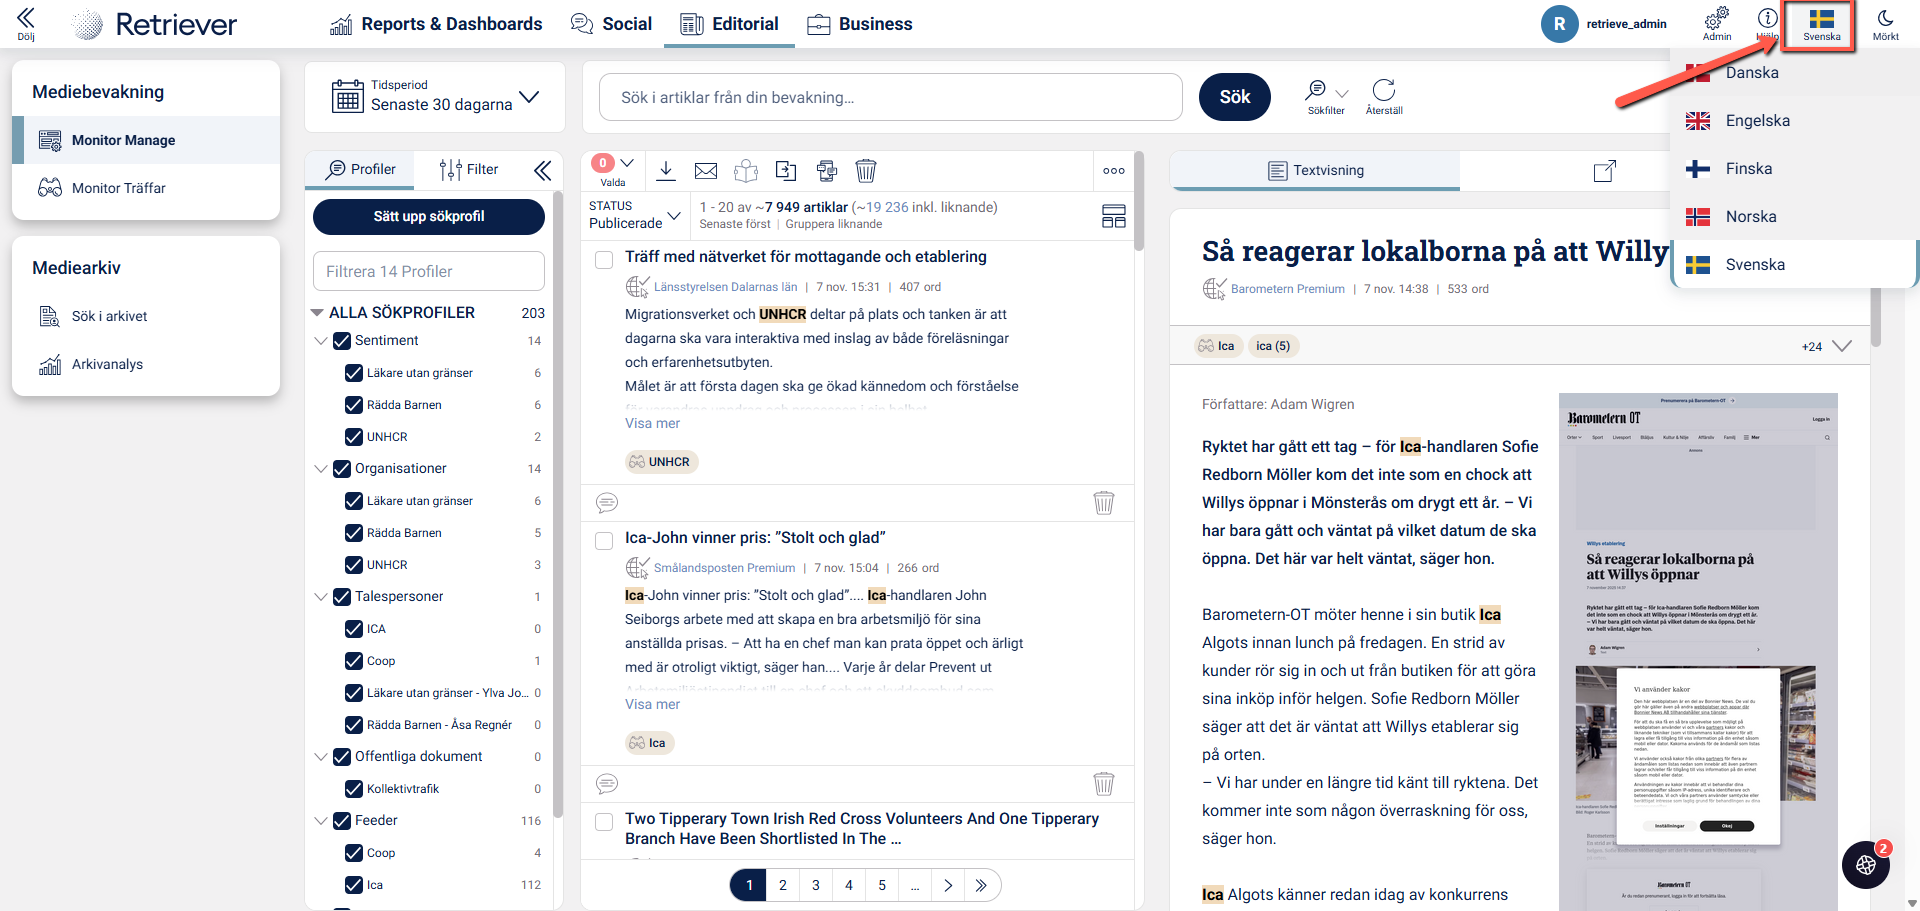Open the Valda selection dropdown arrow

coord(627,163)
